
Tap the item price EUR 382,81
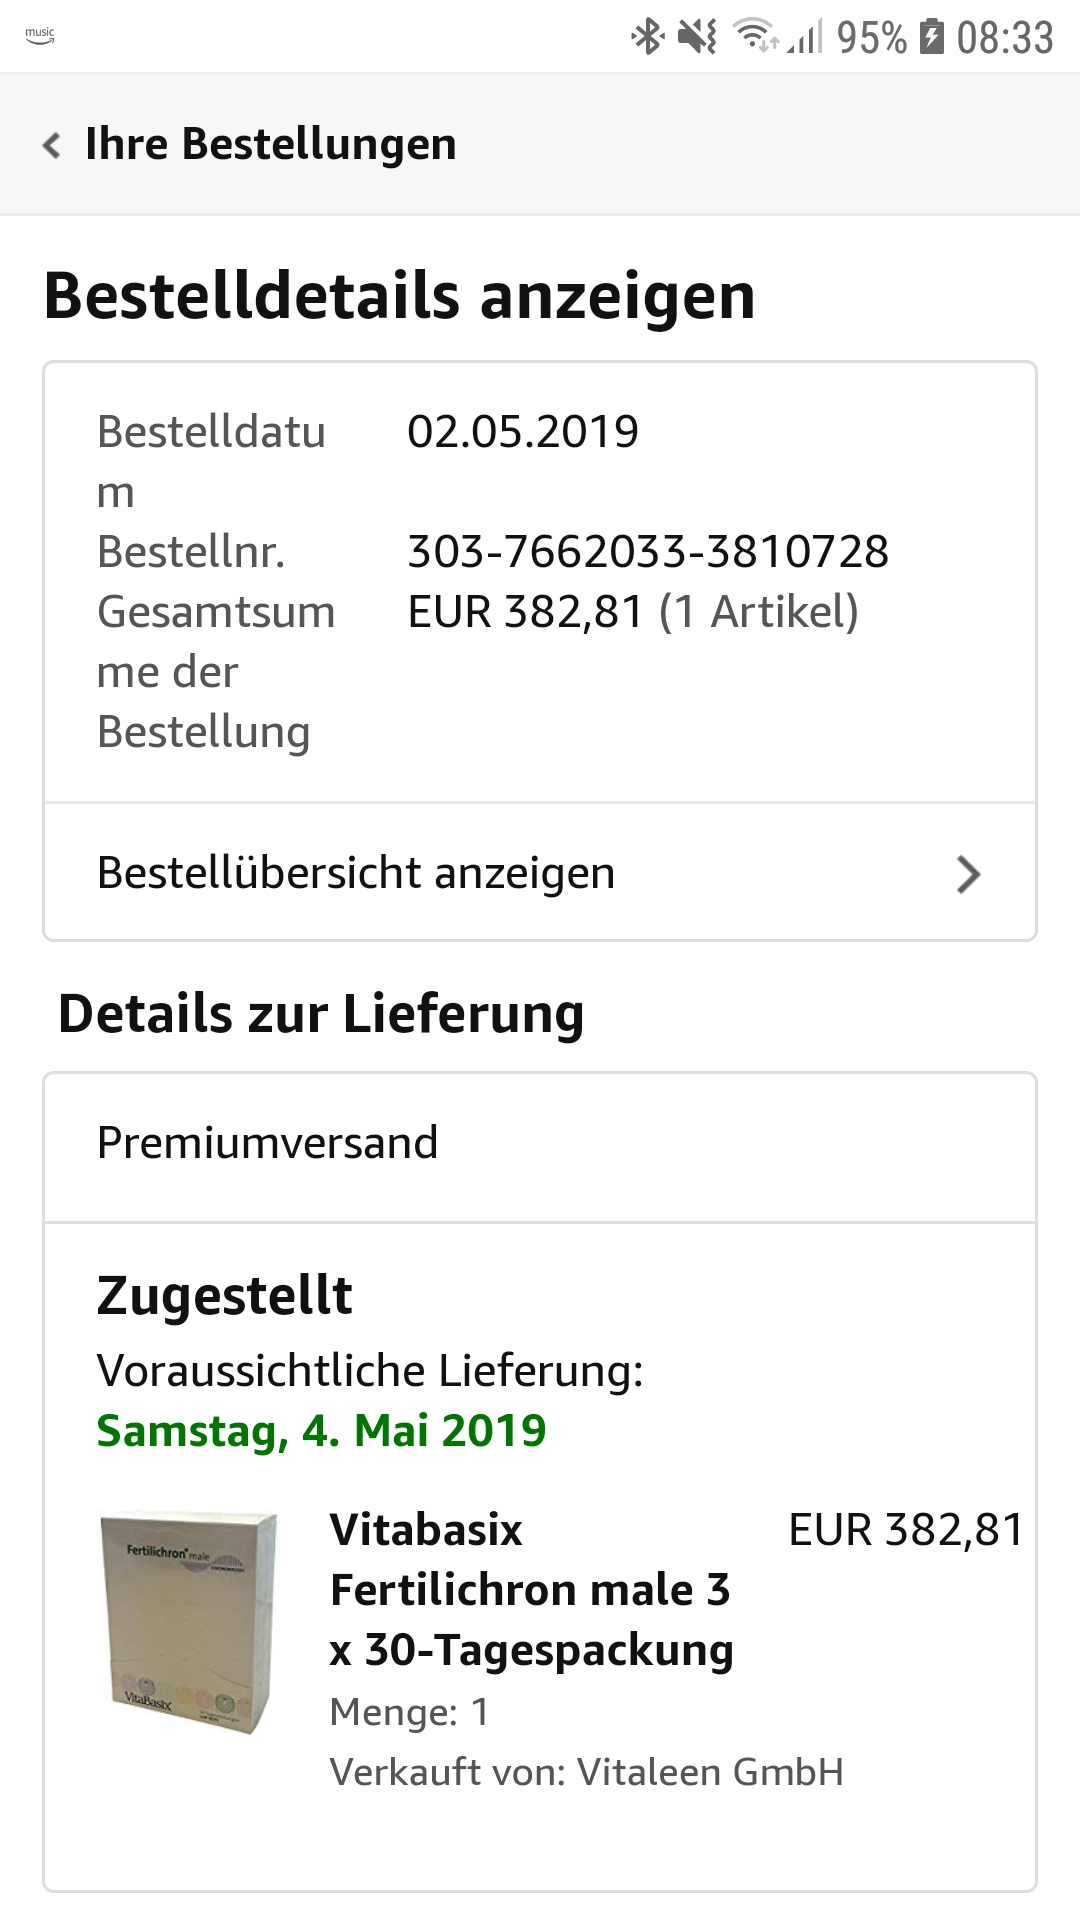(905, 1531)
